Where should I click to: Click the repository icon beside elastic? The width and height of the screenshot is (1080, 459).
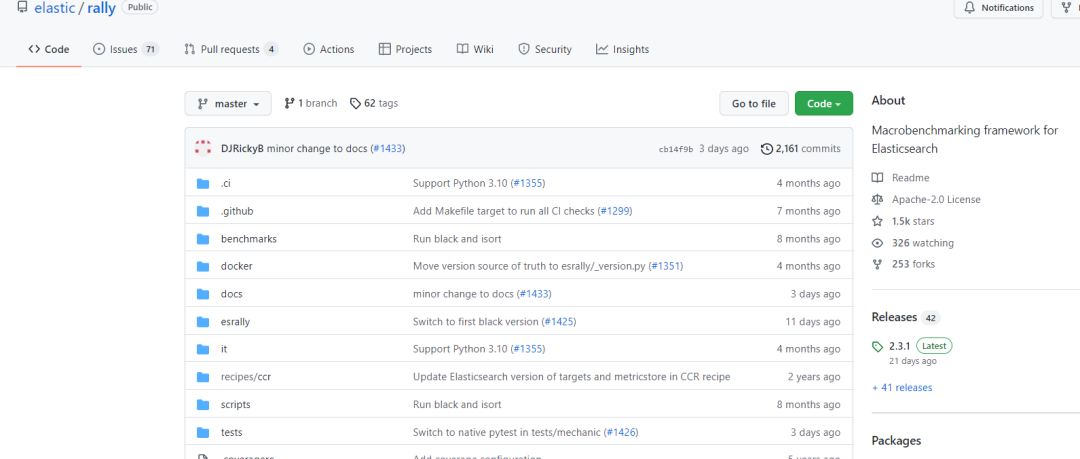tap(23, 8)
